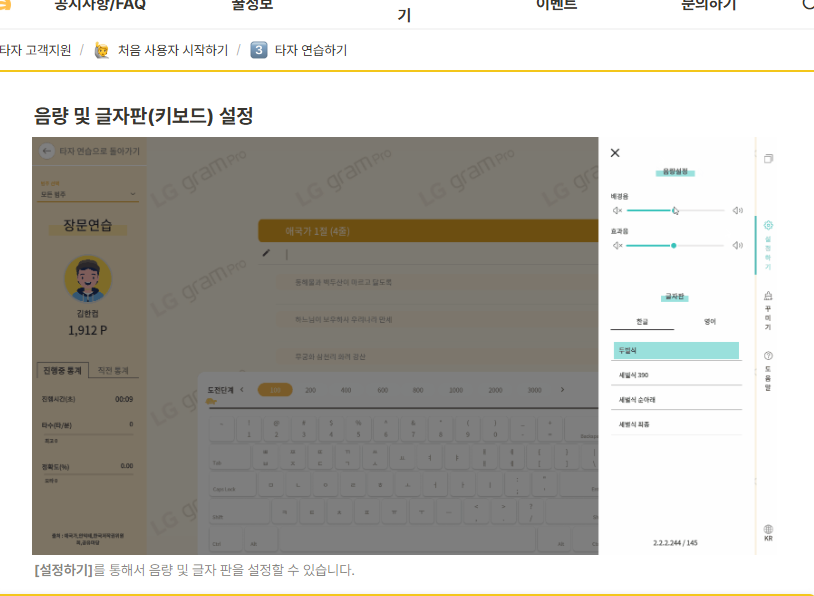Mute 배경음 via the left speaker icon
Screen dimensions: 814x596
click(616, 210)
